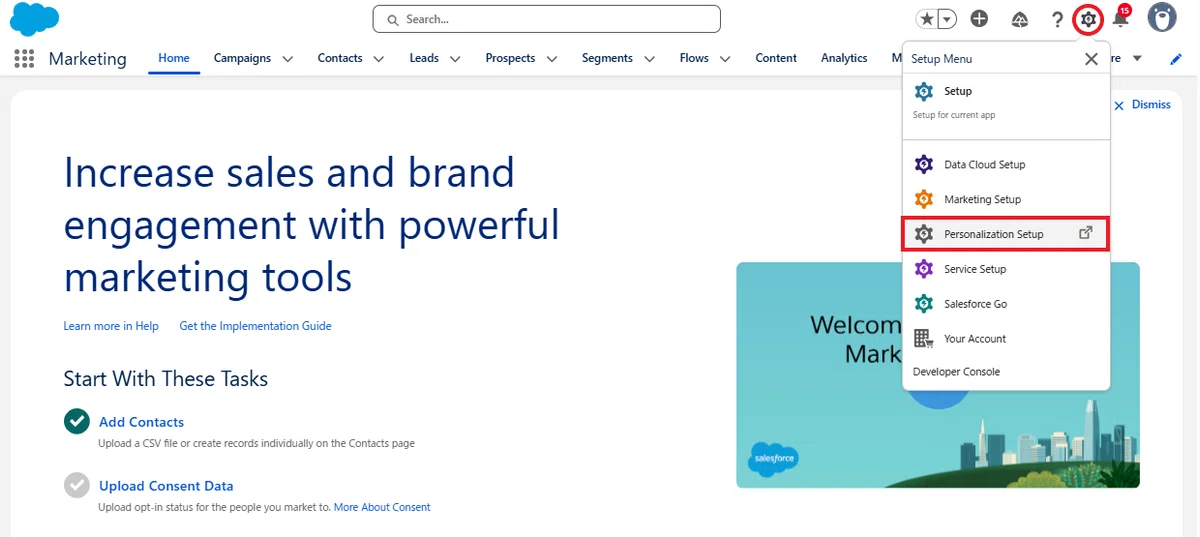The width and height of the screenshot is (1200, 537).
Task: Open Learn more in Help link
Action: 111,326
